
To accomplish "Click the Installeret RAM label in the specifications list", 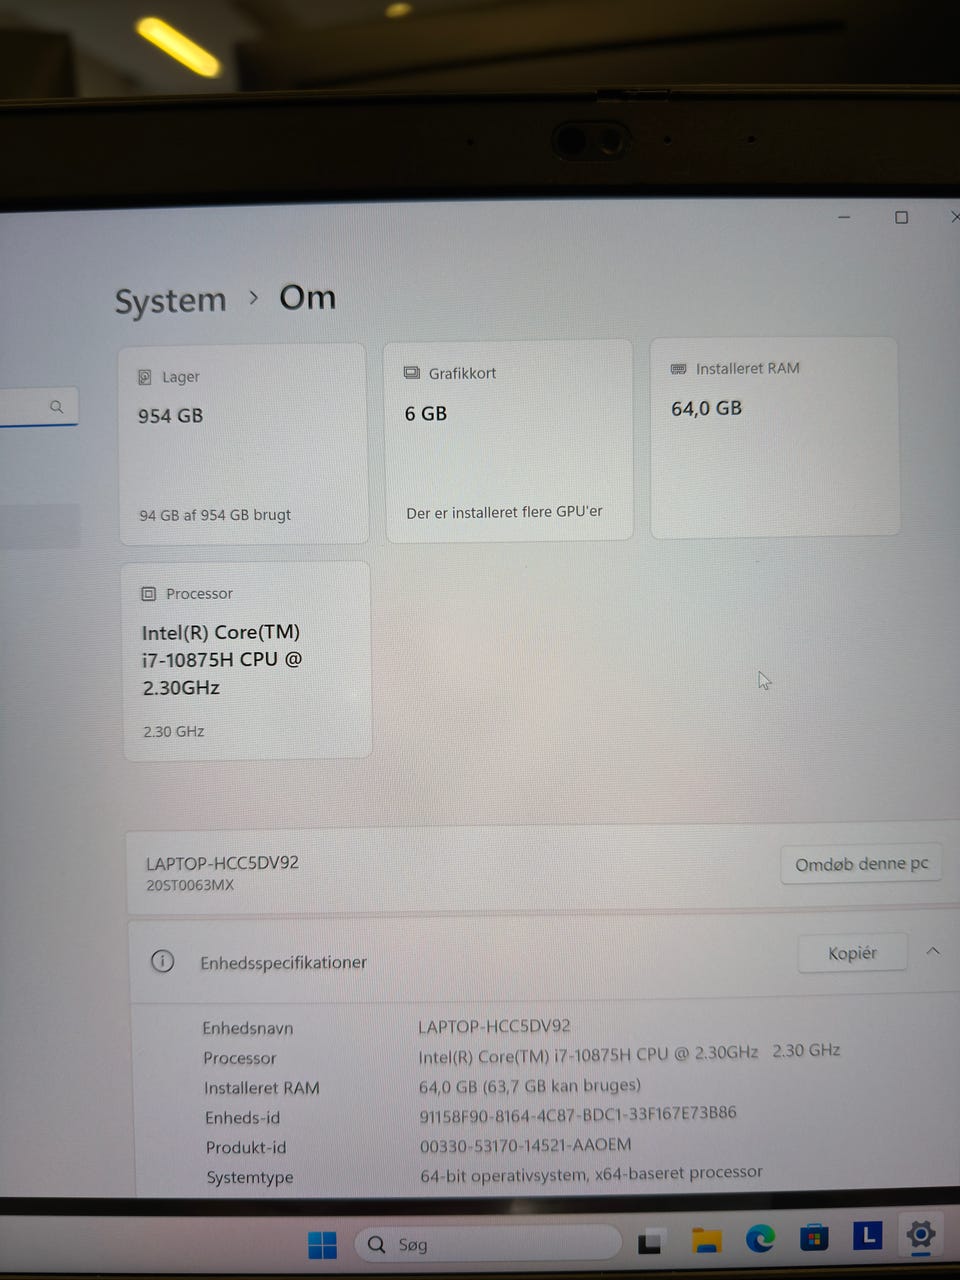I will coord(261,1088).
